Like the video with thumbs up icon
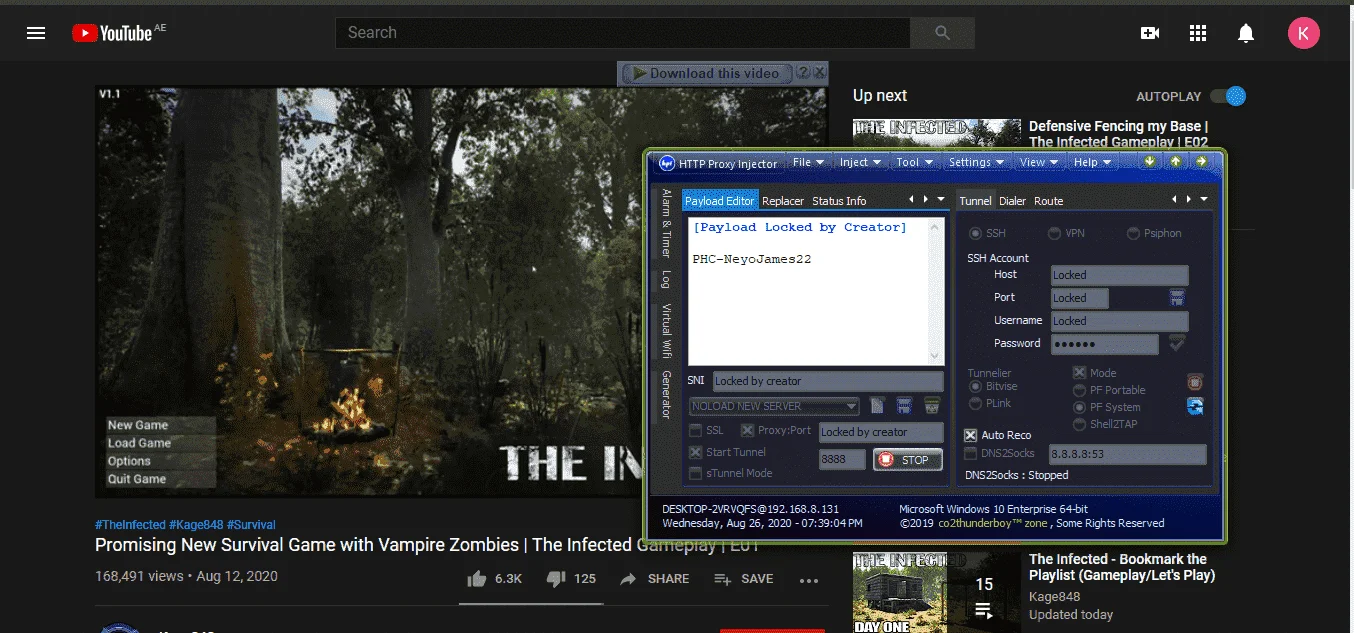 click(x=477, y=578)
